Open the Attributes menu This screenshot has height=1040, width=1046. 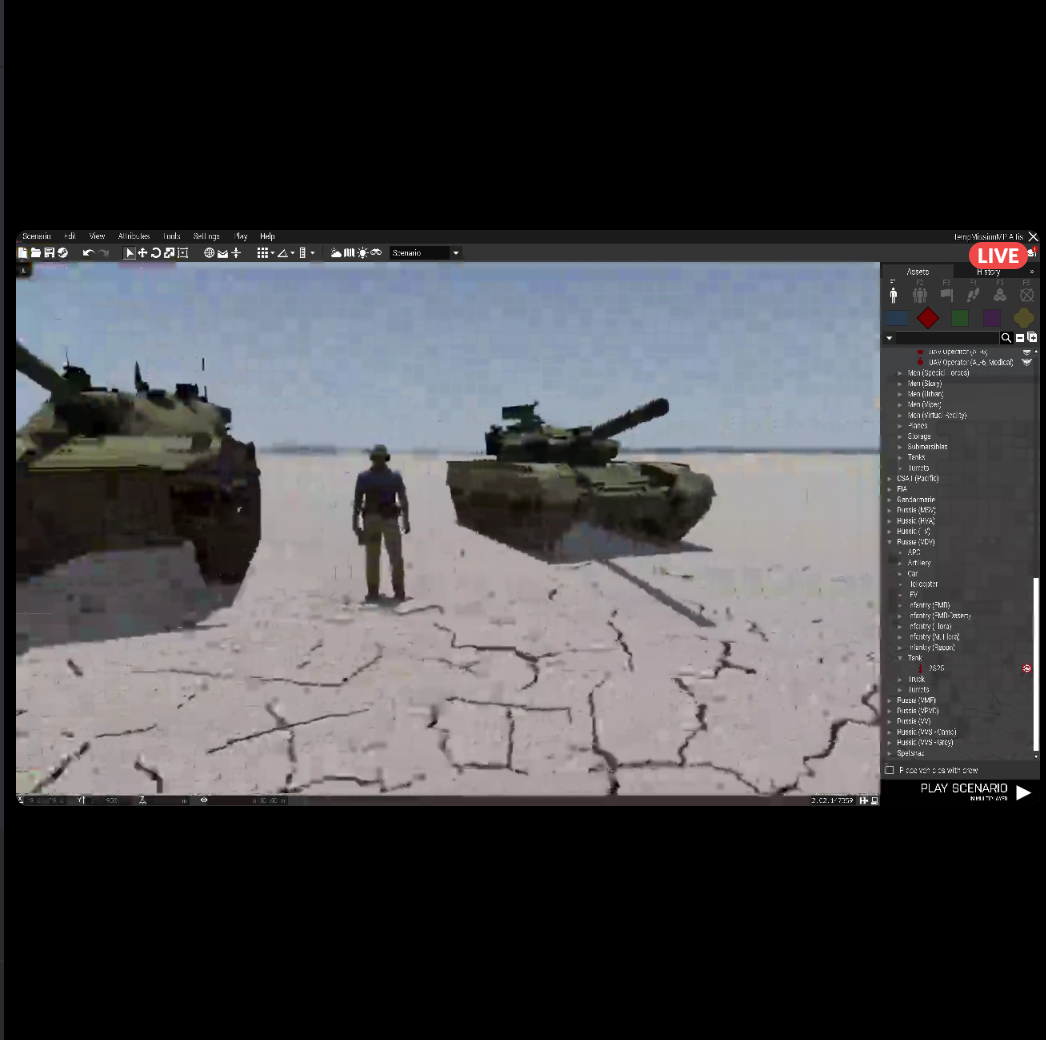click(133, 237)
